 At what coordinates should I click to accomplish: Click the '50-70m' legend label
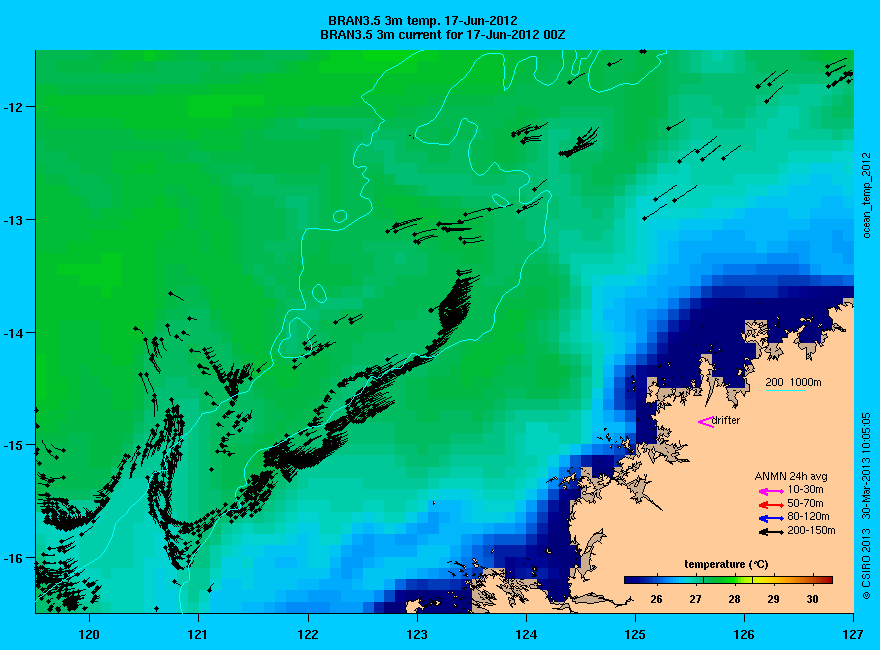805,503
